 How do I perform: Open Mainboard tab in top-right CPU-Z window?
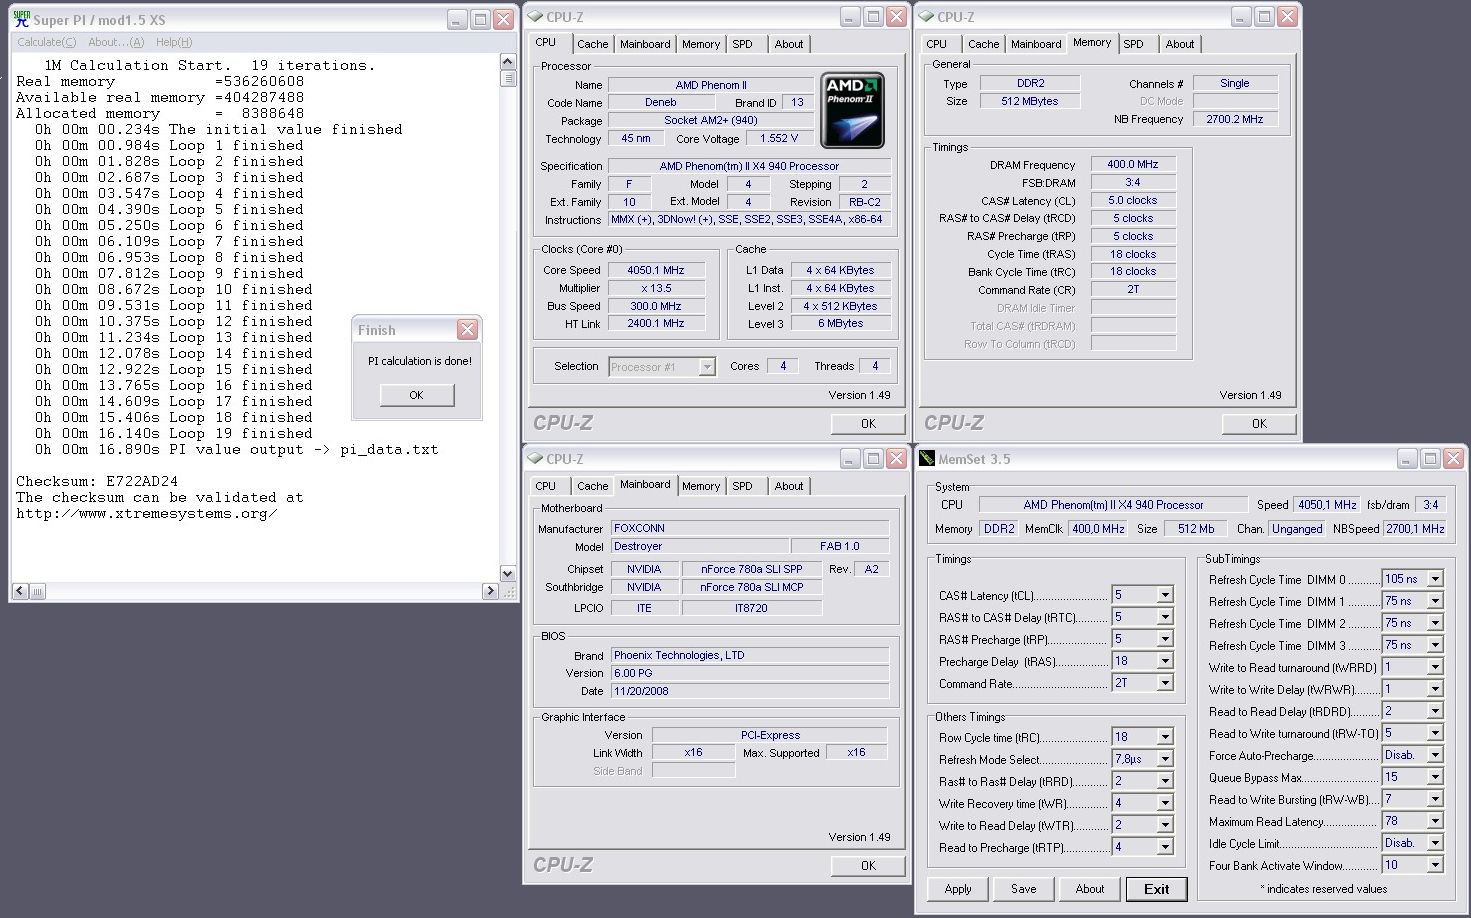click(1036, 44)
